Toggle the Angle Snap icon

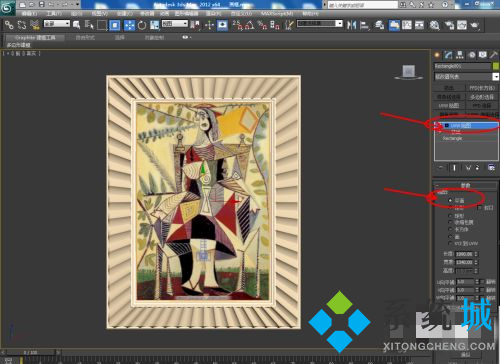250,25
